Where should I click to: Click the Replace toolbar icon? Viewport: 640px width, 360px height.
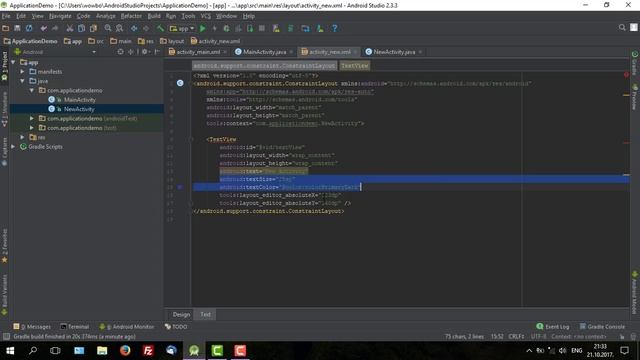(x=119, y=28)
